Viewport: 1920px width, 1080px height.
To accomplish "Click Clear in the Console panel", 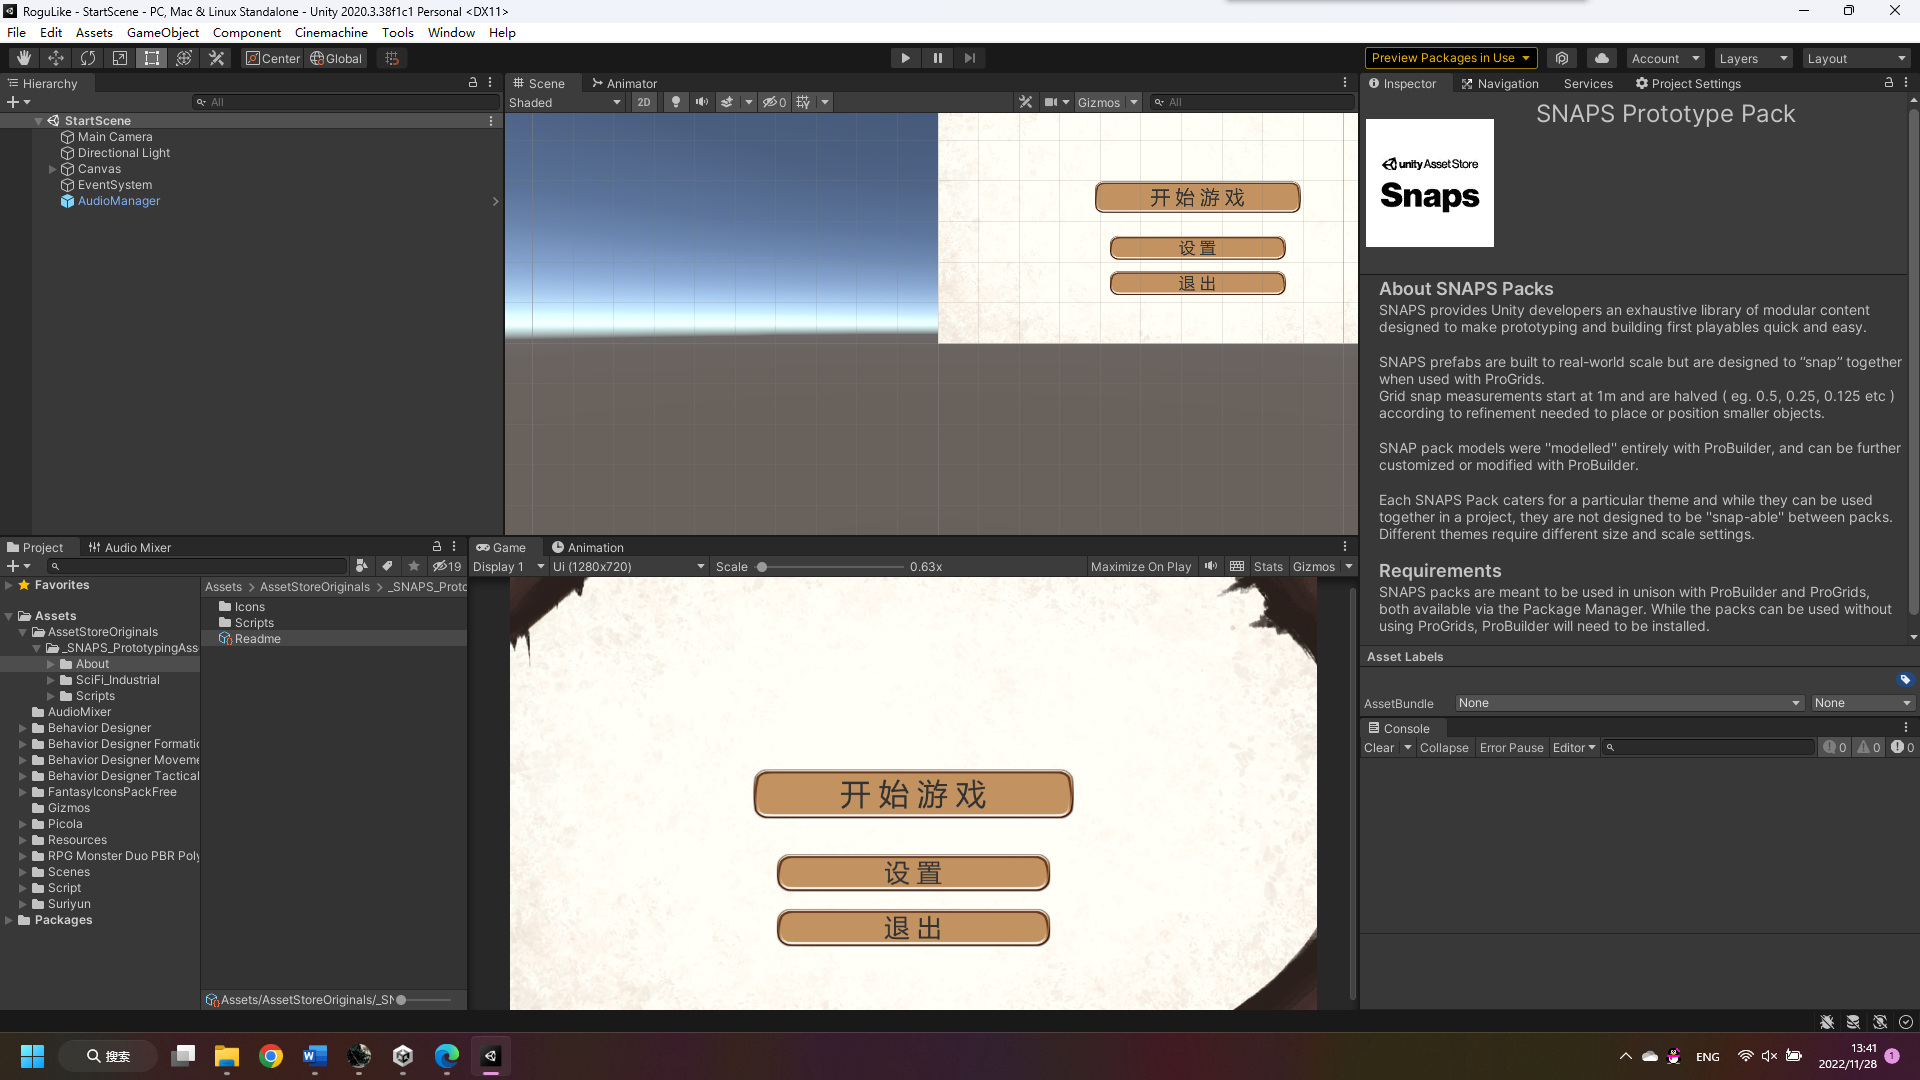I will click(1379, 747).
